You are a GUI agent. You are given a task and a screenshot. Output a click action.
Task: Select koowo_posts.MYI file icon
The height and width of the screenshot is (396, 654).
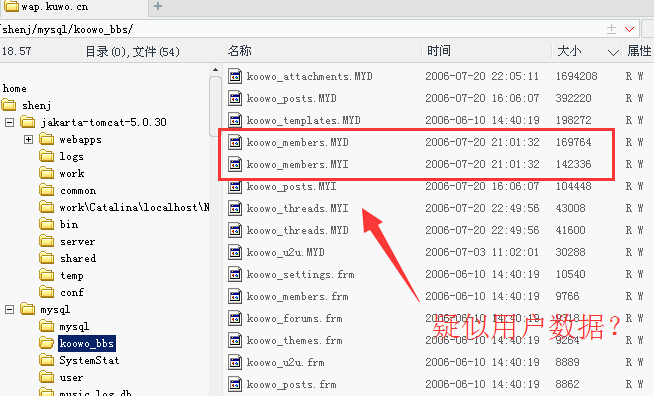[235, 187]
